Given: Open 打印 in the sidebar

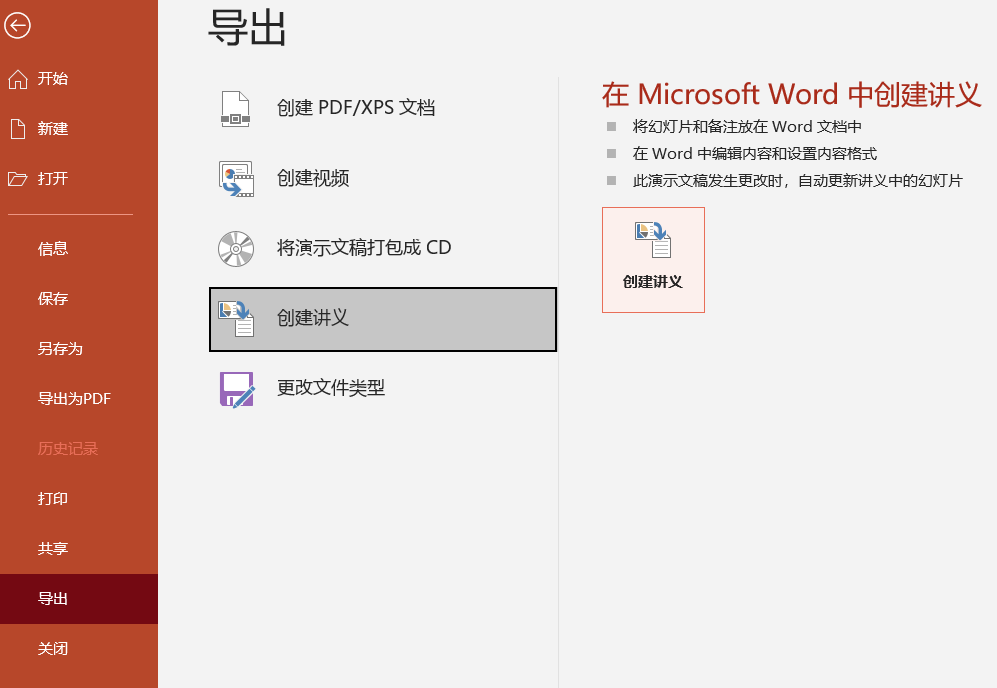Looking at the screenshot, I should click(x=79, y=499).
